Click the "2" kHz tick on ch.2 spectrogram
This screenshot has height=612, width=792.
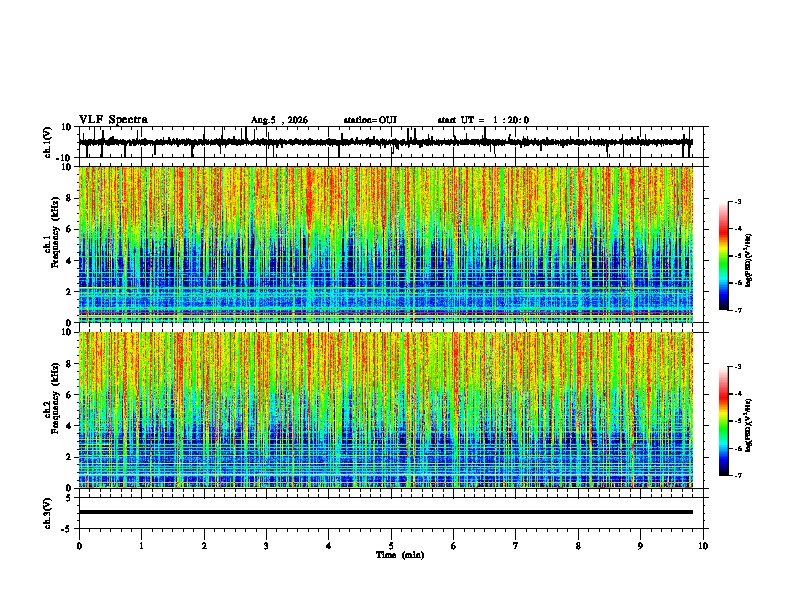[x=69, y=457]
